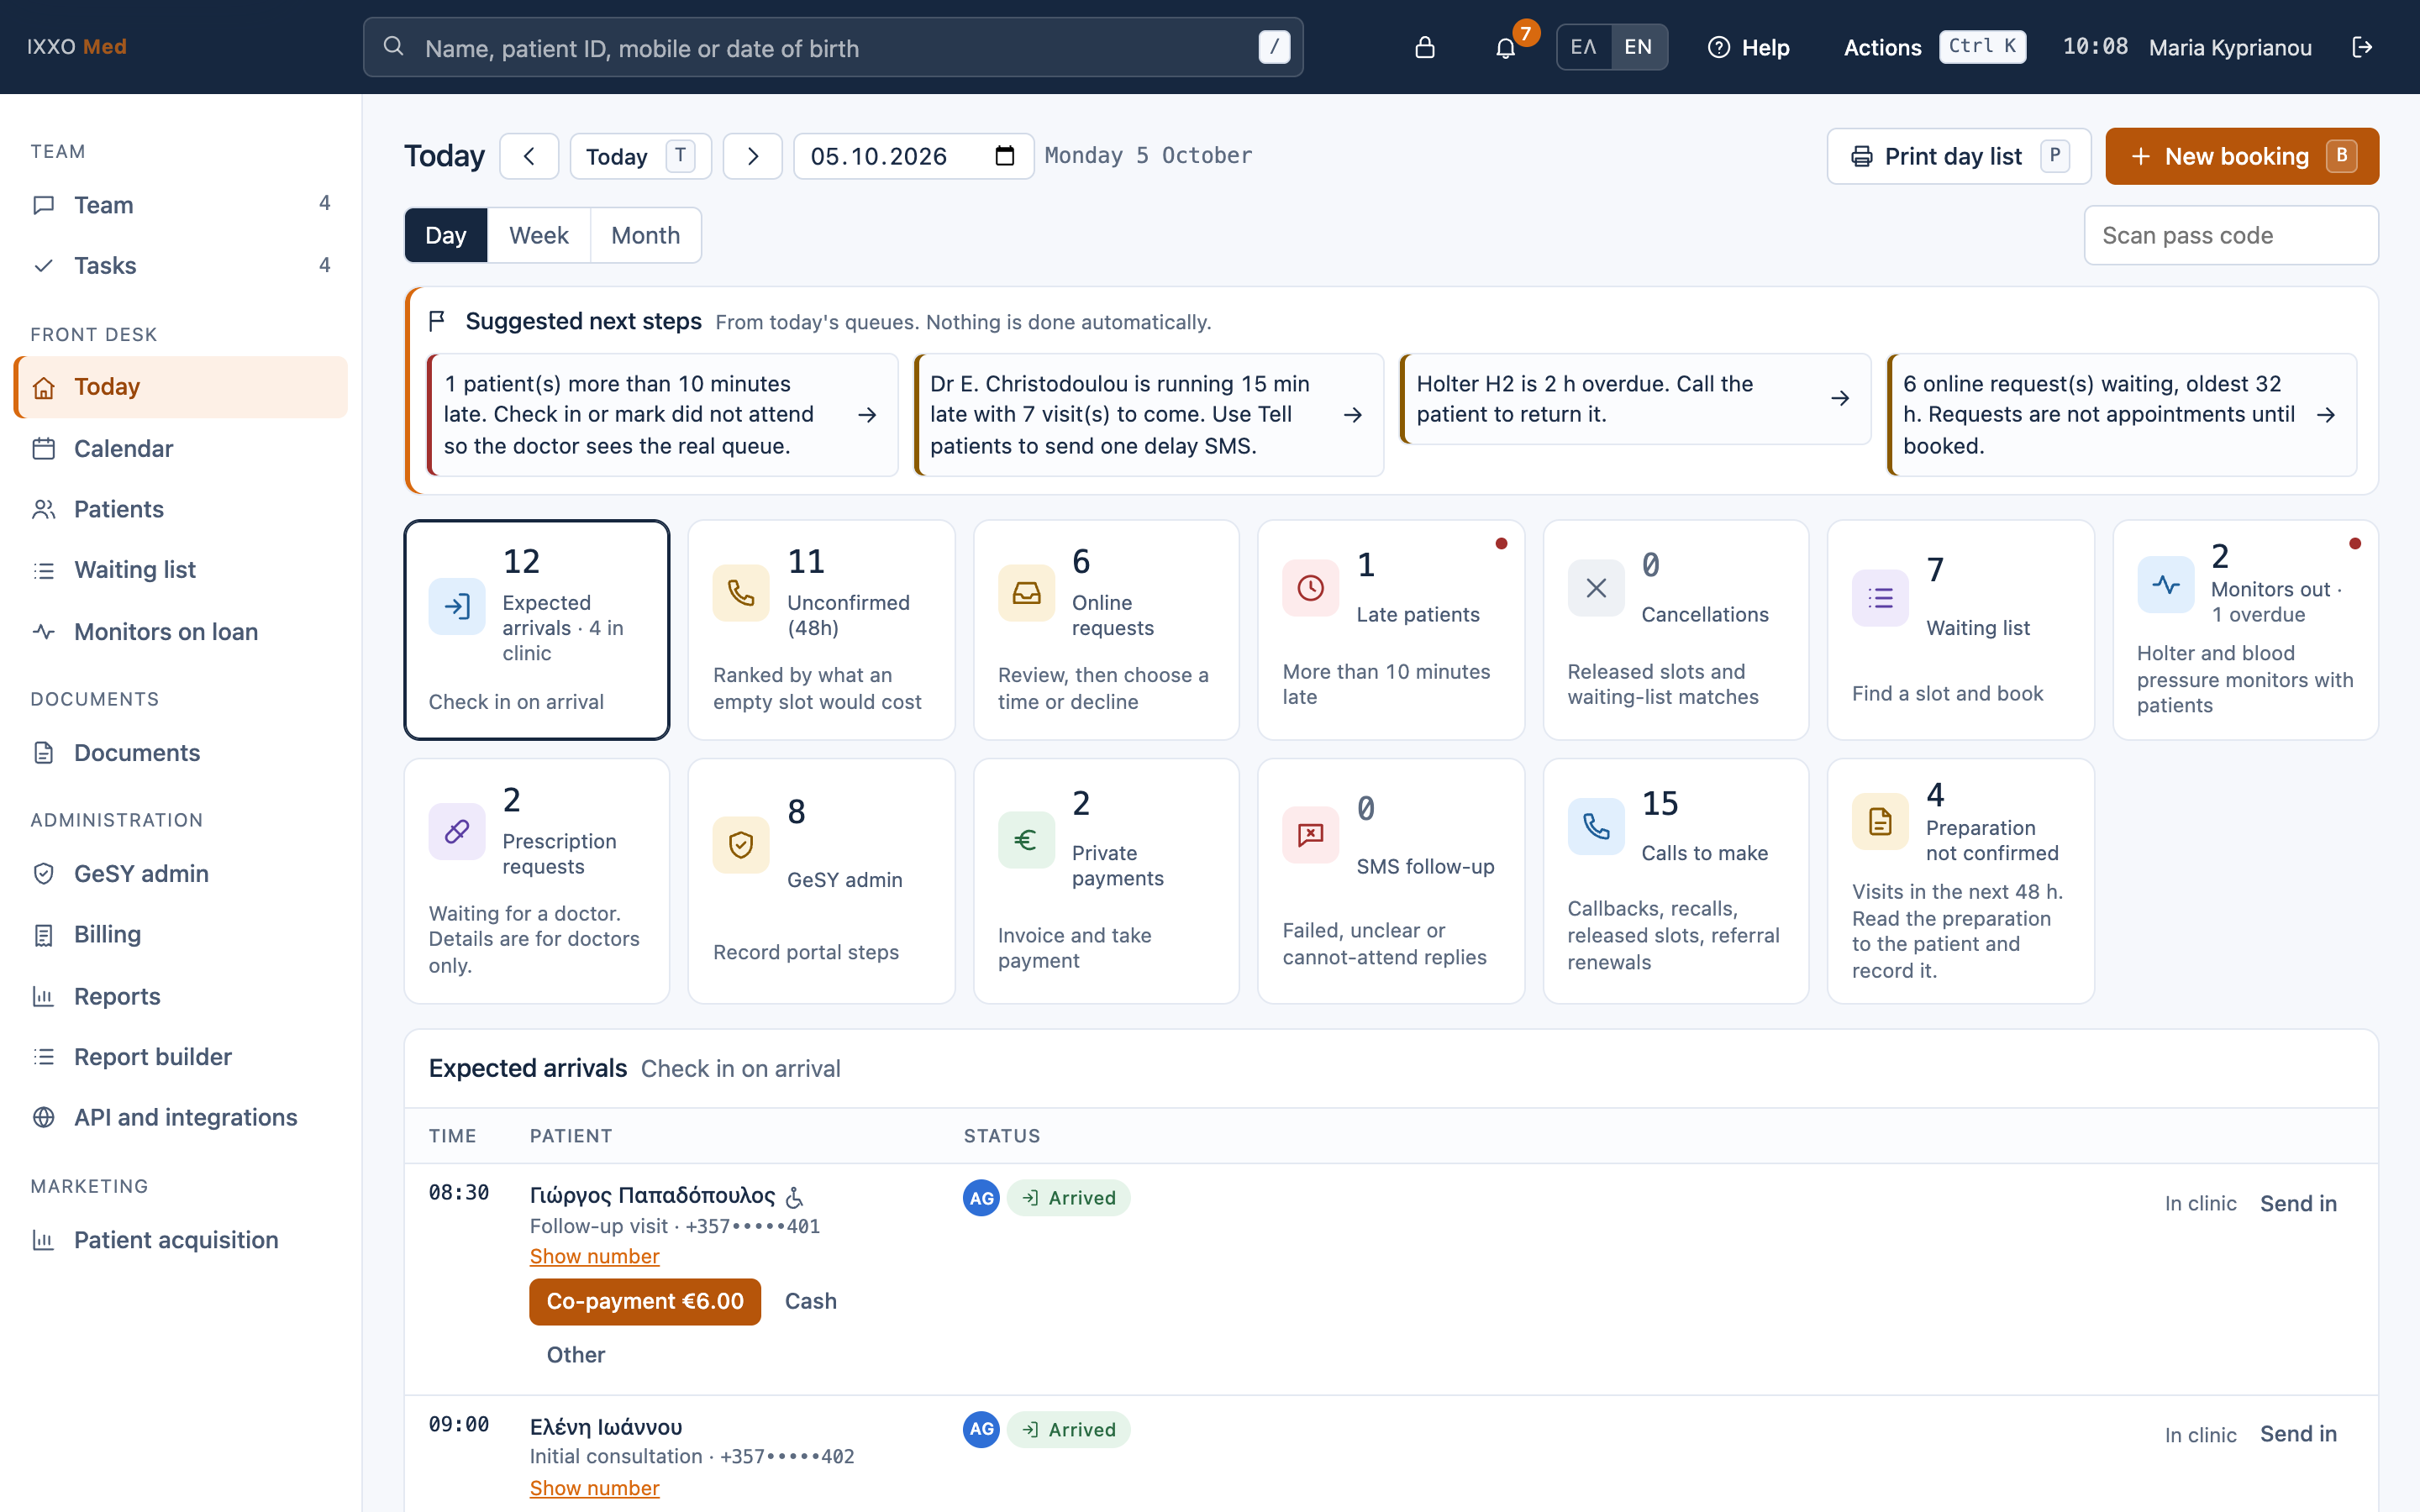Image resolution: width=2420 pixels, height=1512 pixels.
Task: Open the late patient suggestion
Action: [x=662, y=414]
